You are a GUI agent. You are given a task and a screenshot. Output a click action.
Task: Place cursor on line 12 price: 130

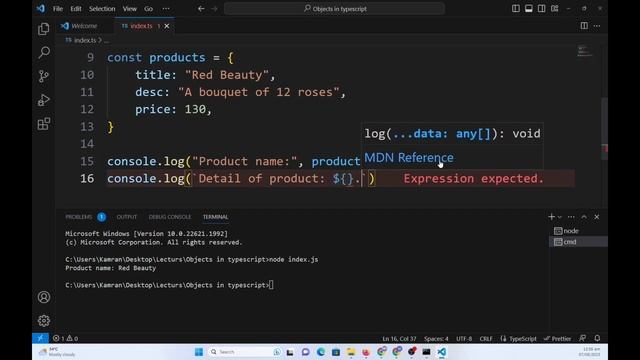(x=173, y=109)
